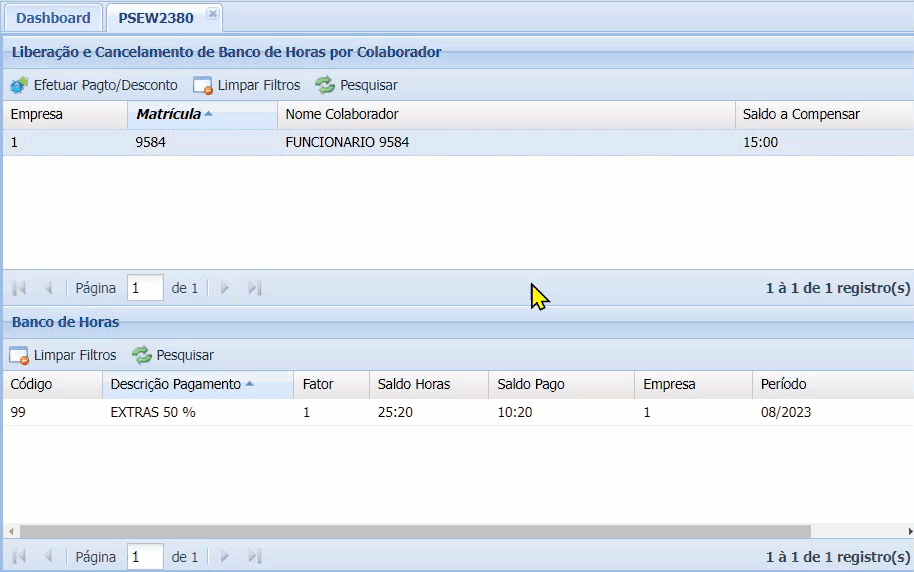Viewport: 914px width, 572px height.
Task: Go to last page in top pager
Action: (255, 288)
